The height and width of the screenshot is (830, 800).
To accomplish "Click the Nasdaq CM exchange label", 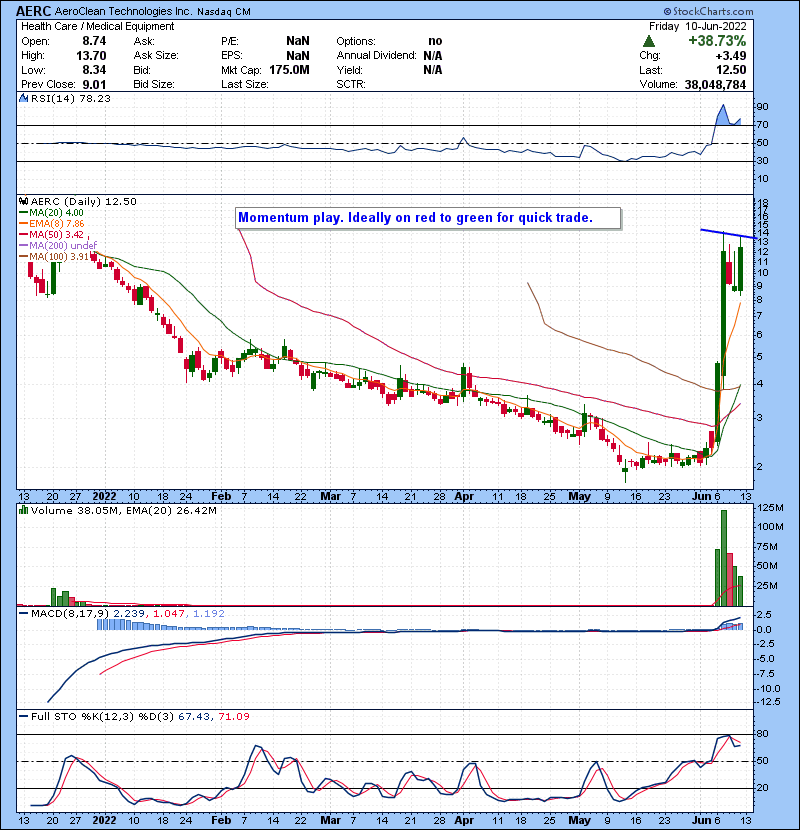I will point(223,12).
